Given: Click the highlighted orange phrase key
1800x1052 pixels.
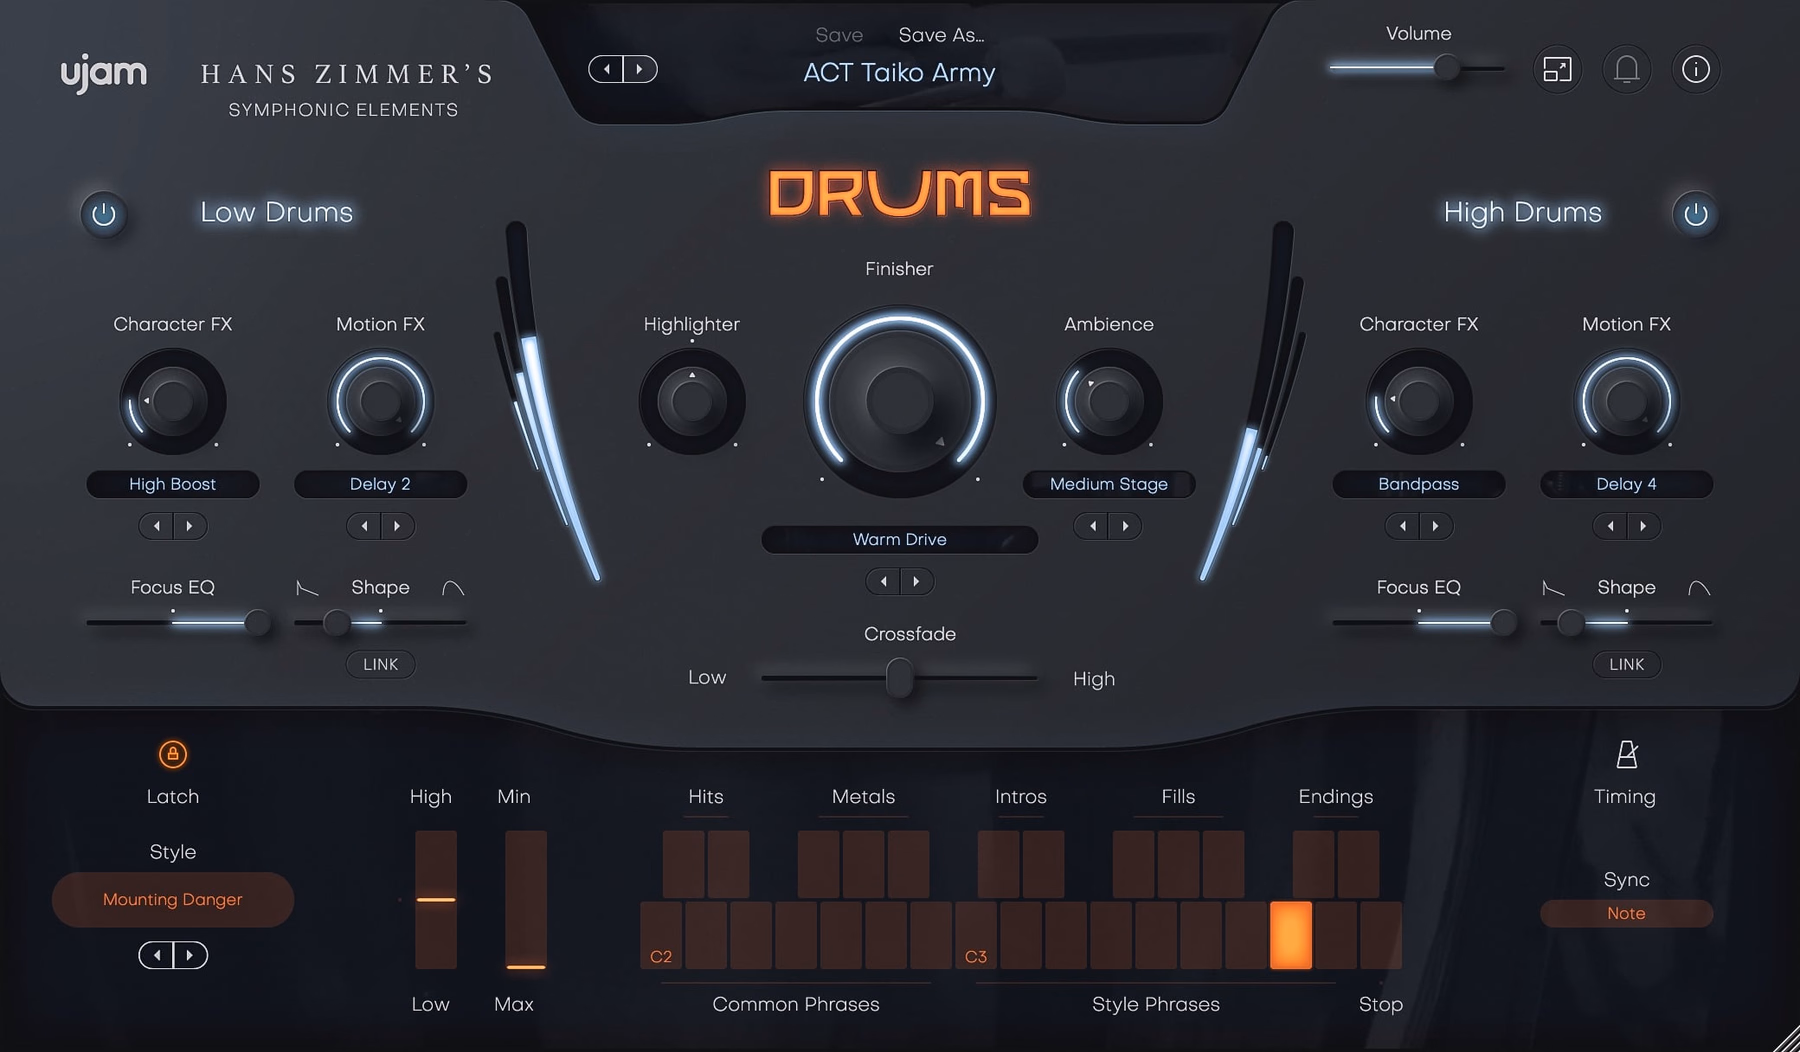Looking at the screenshot, I should 1291,936.
